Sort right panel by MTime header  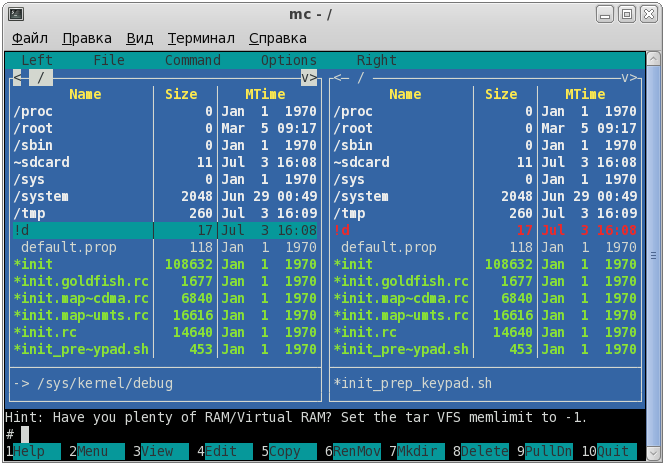click(x=585, y=94)
